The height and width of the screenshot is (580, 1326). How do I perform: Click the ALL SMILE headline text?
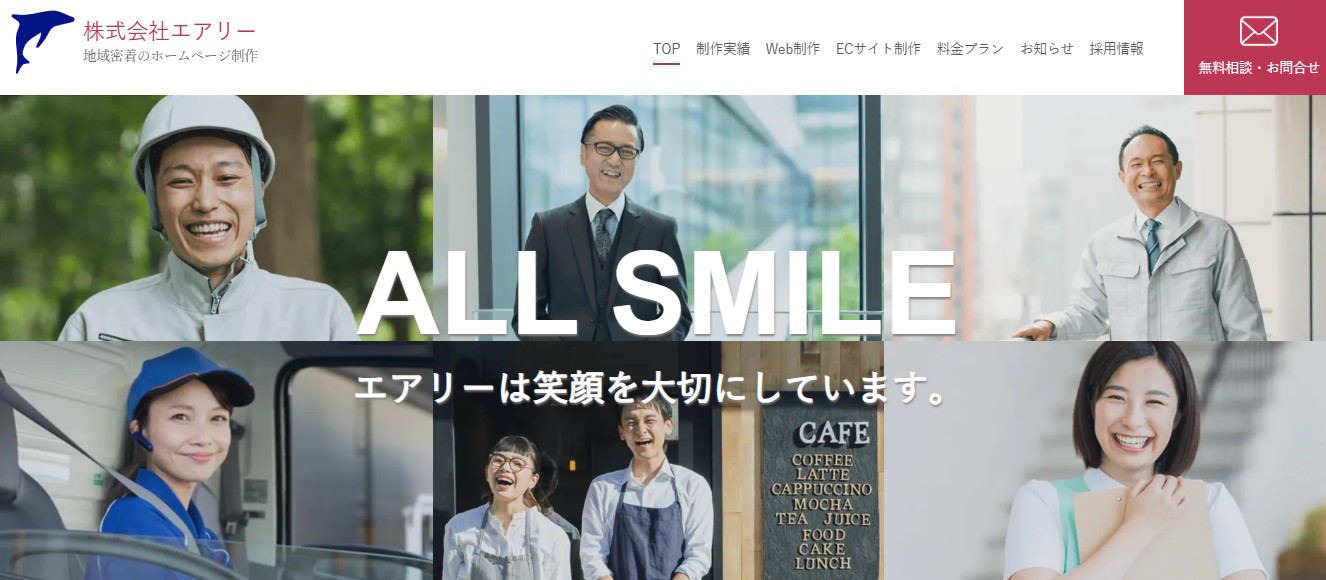(x=657, y=293)
